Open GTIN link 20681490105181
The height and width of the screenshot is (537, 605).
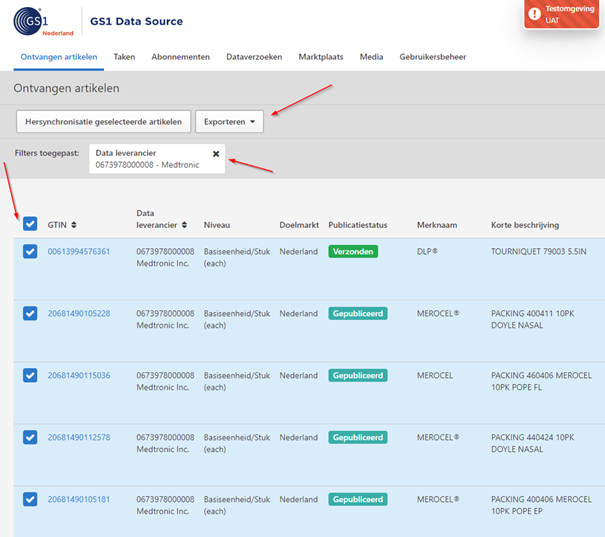pyautogui.click(x=79, y=499)
